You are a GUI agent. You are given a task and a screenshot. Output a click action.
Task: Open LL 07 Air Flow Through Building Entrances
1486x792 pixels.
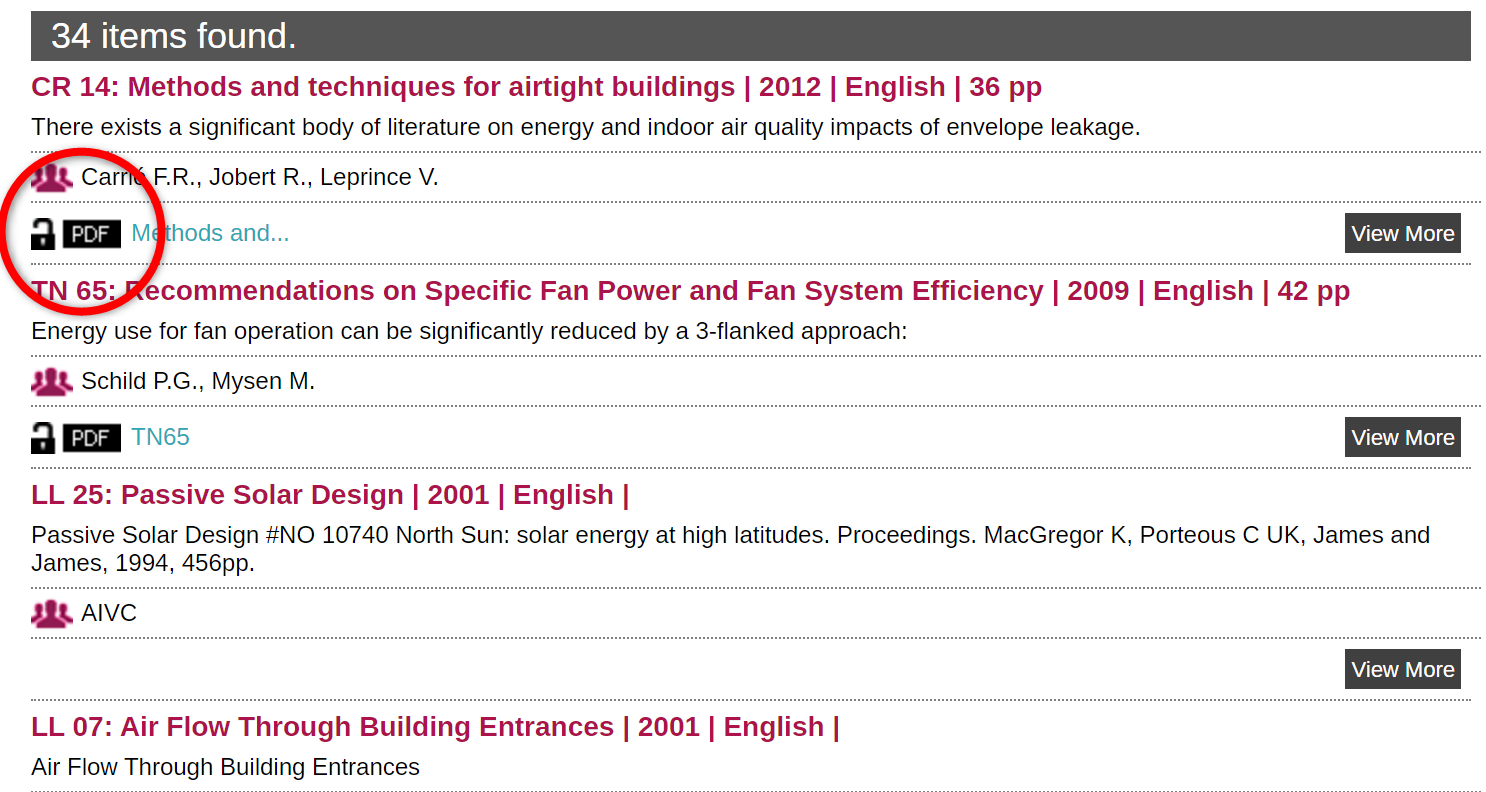click(x=435, y=727)
